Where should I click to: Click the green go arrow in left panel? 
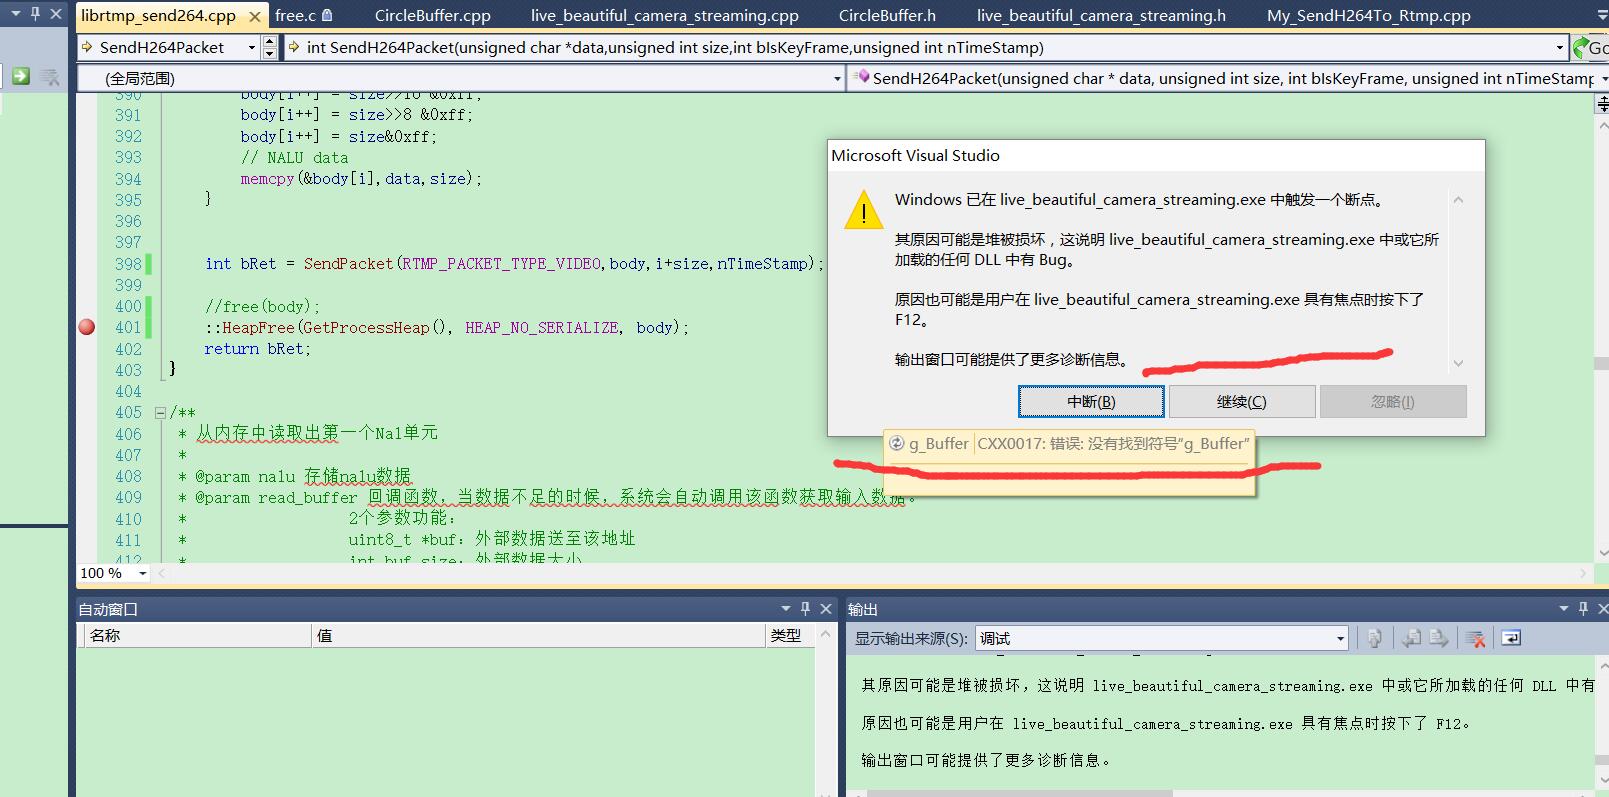[20, 76]
